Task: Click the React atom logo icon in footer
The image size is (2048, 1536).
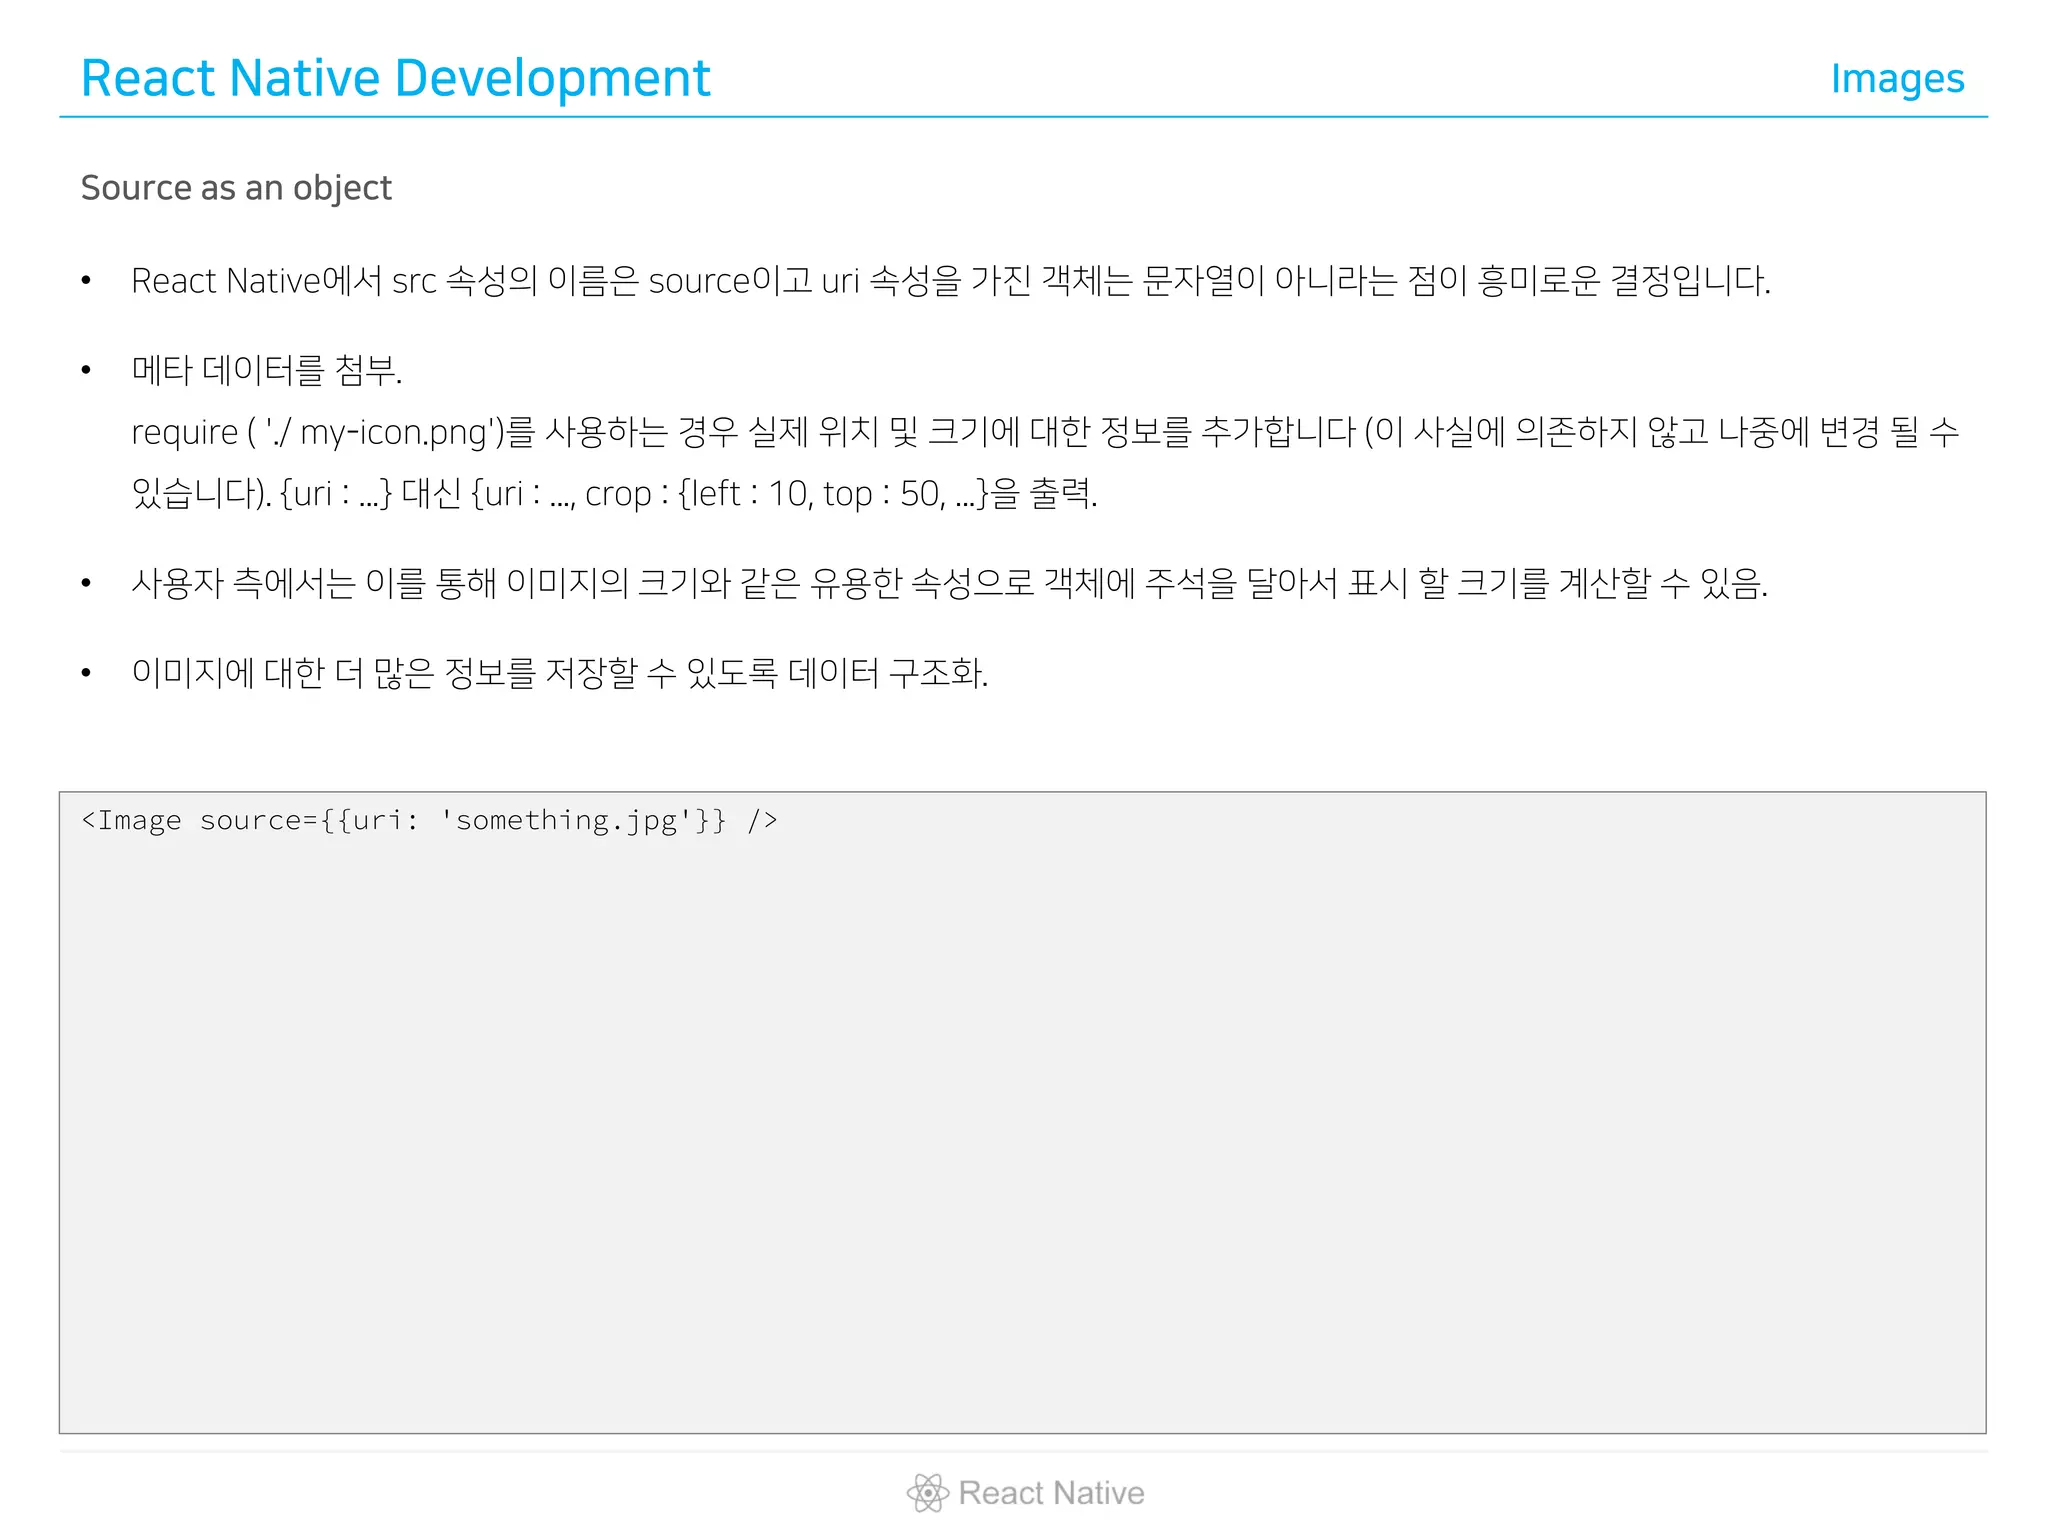Action: [x=927, y=1493]
